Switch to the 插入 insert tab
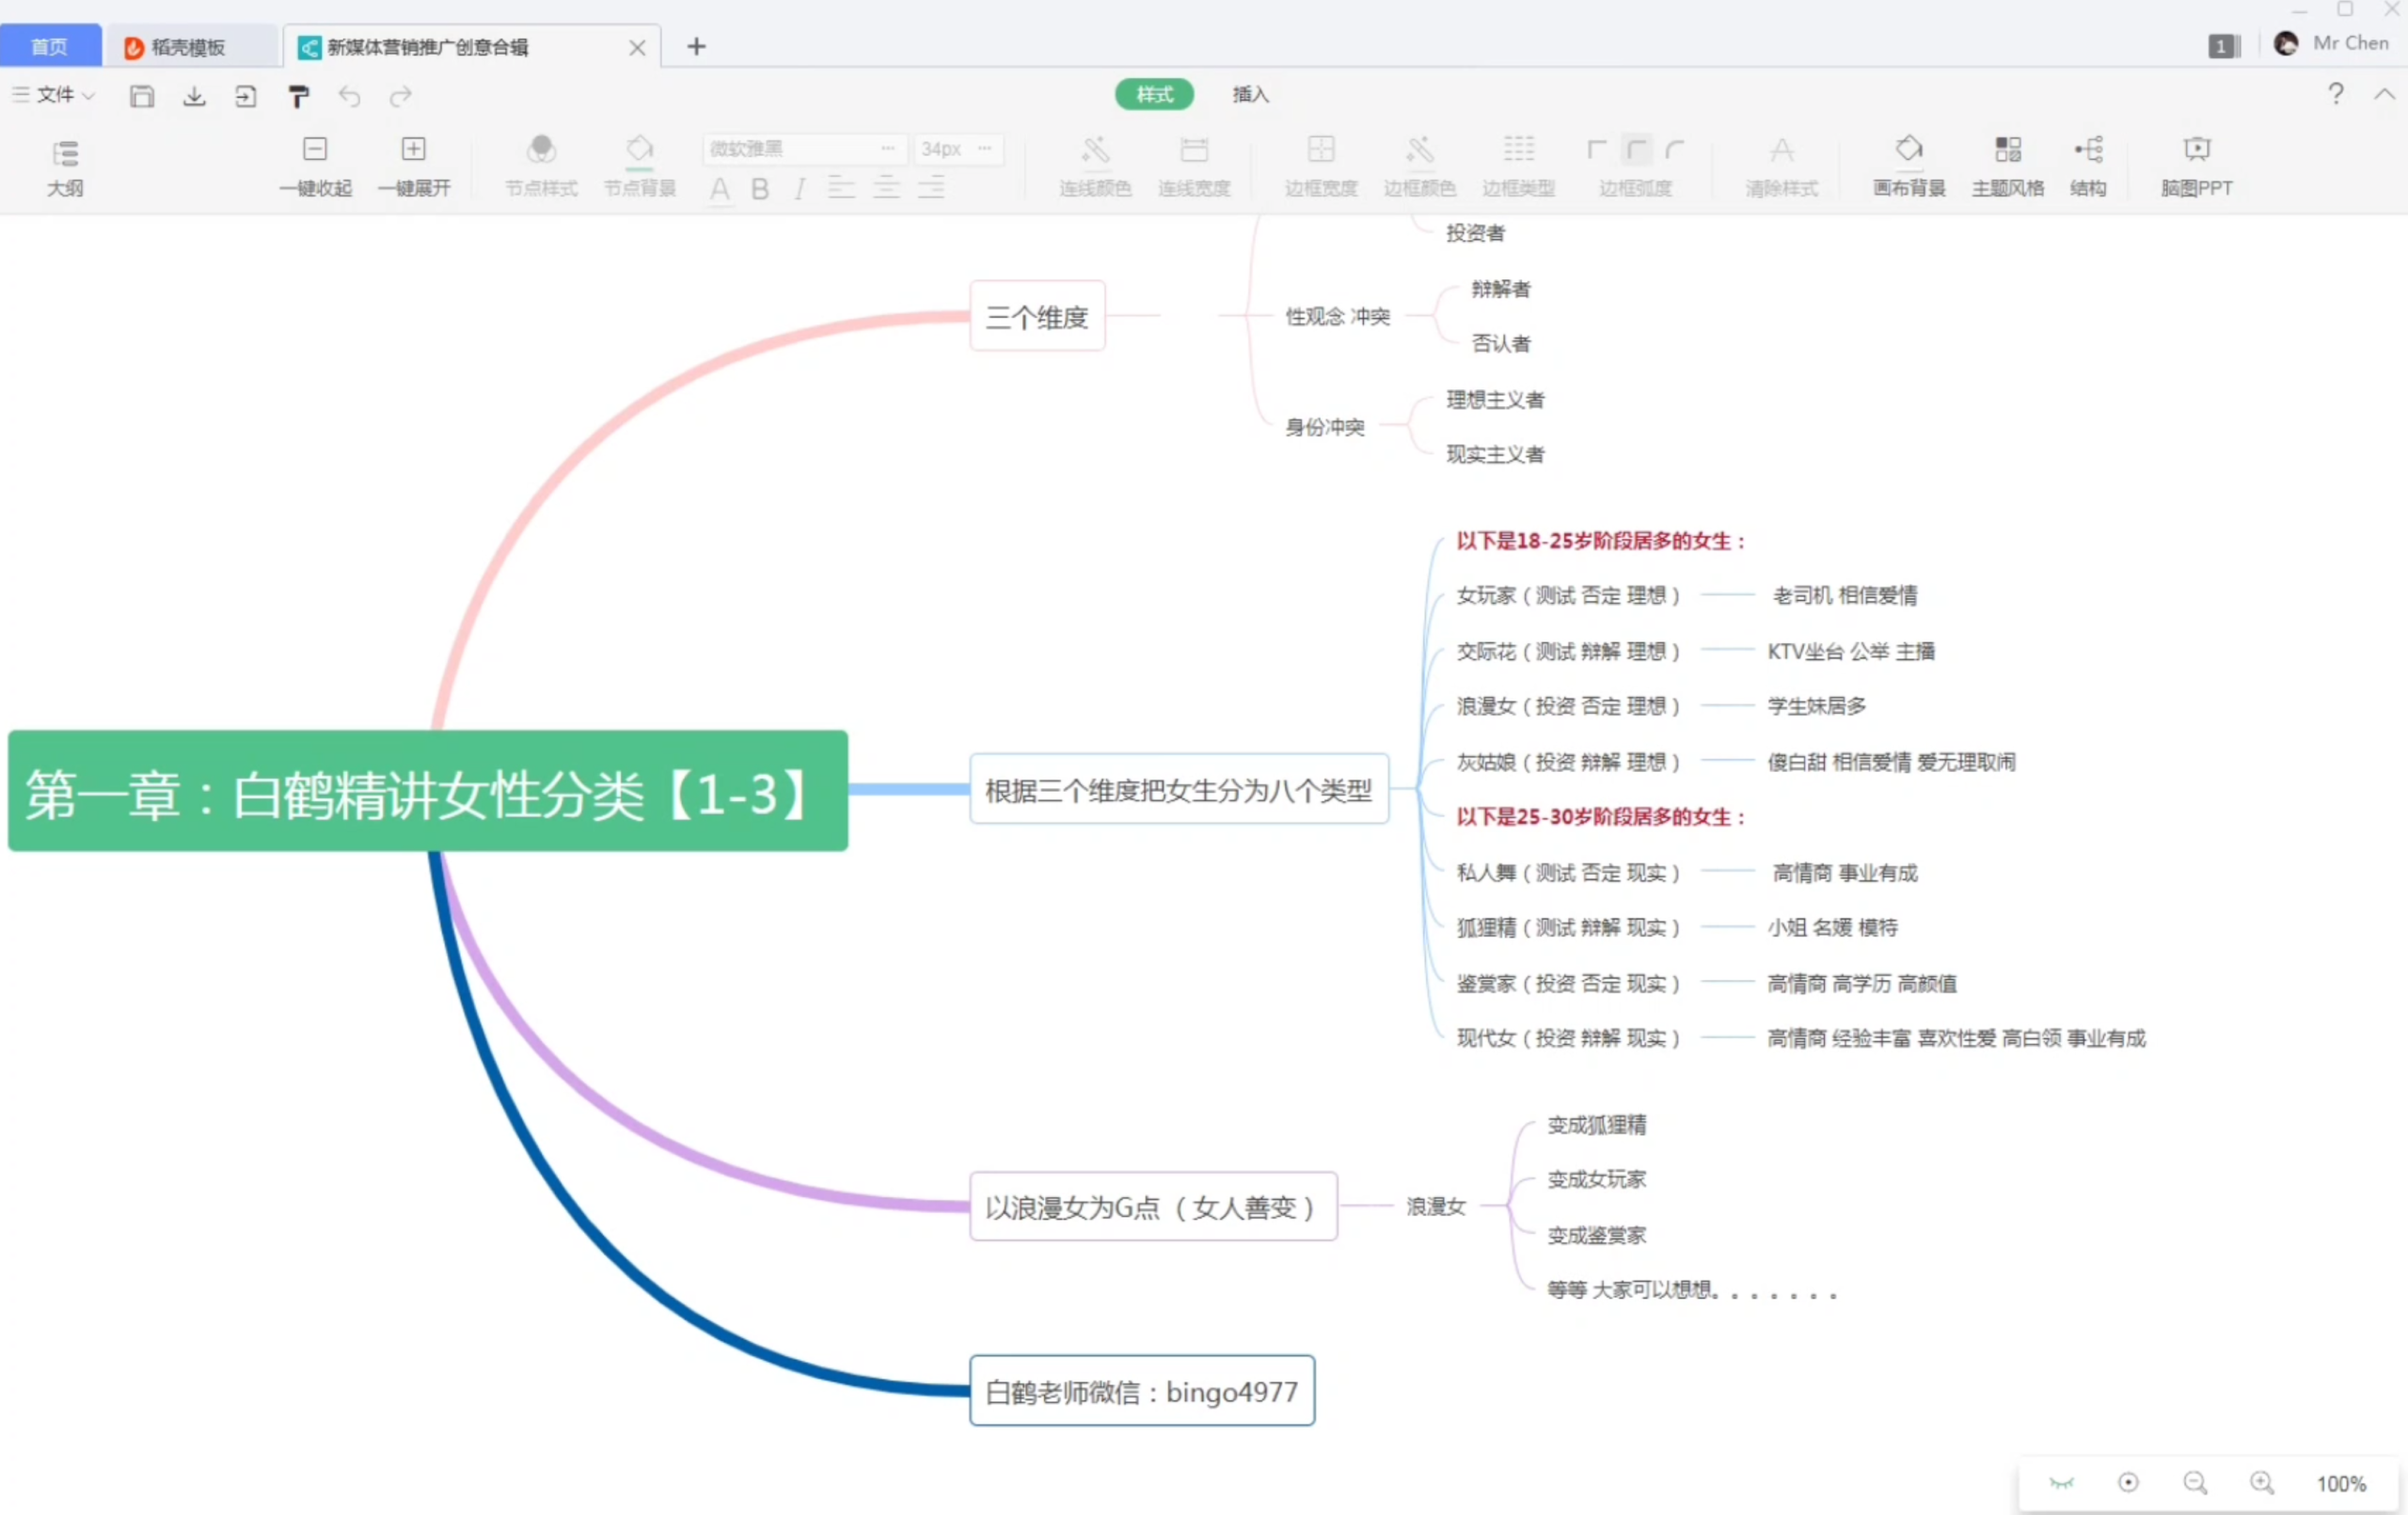This screenshot has height=1515, width=2408. pyautogui.click(x=1250, y=94)
